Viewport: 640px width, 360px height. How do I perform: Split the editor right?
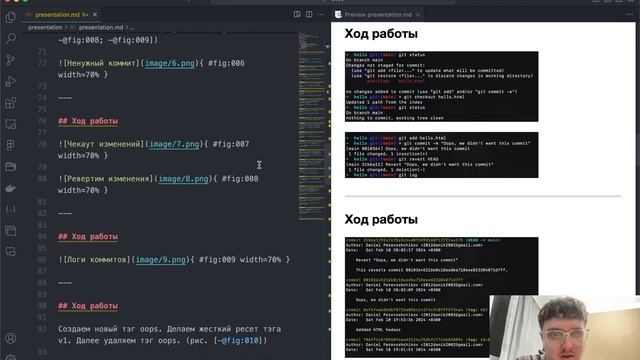coord(309,14)
